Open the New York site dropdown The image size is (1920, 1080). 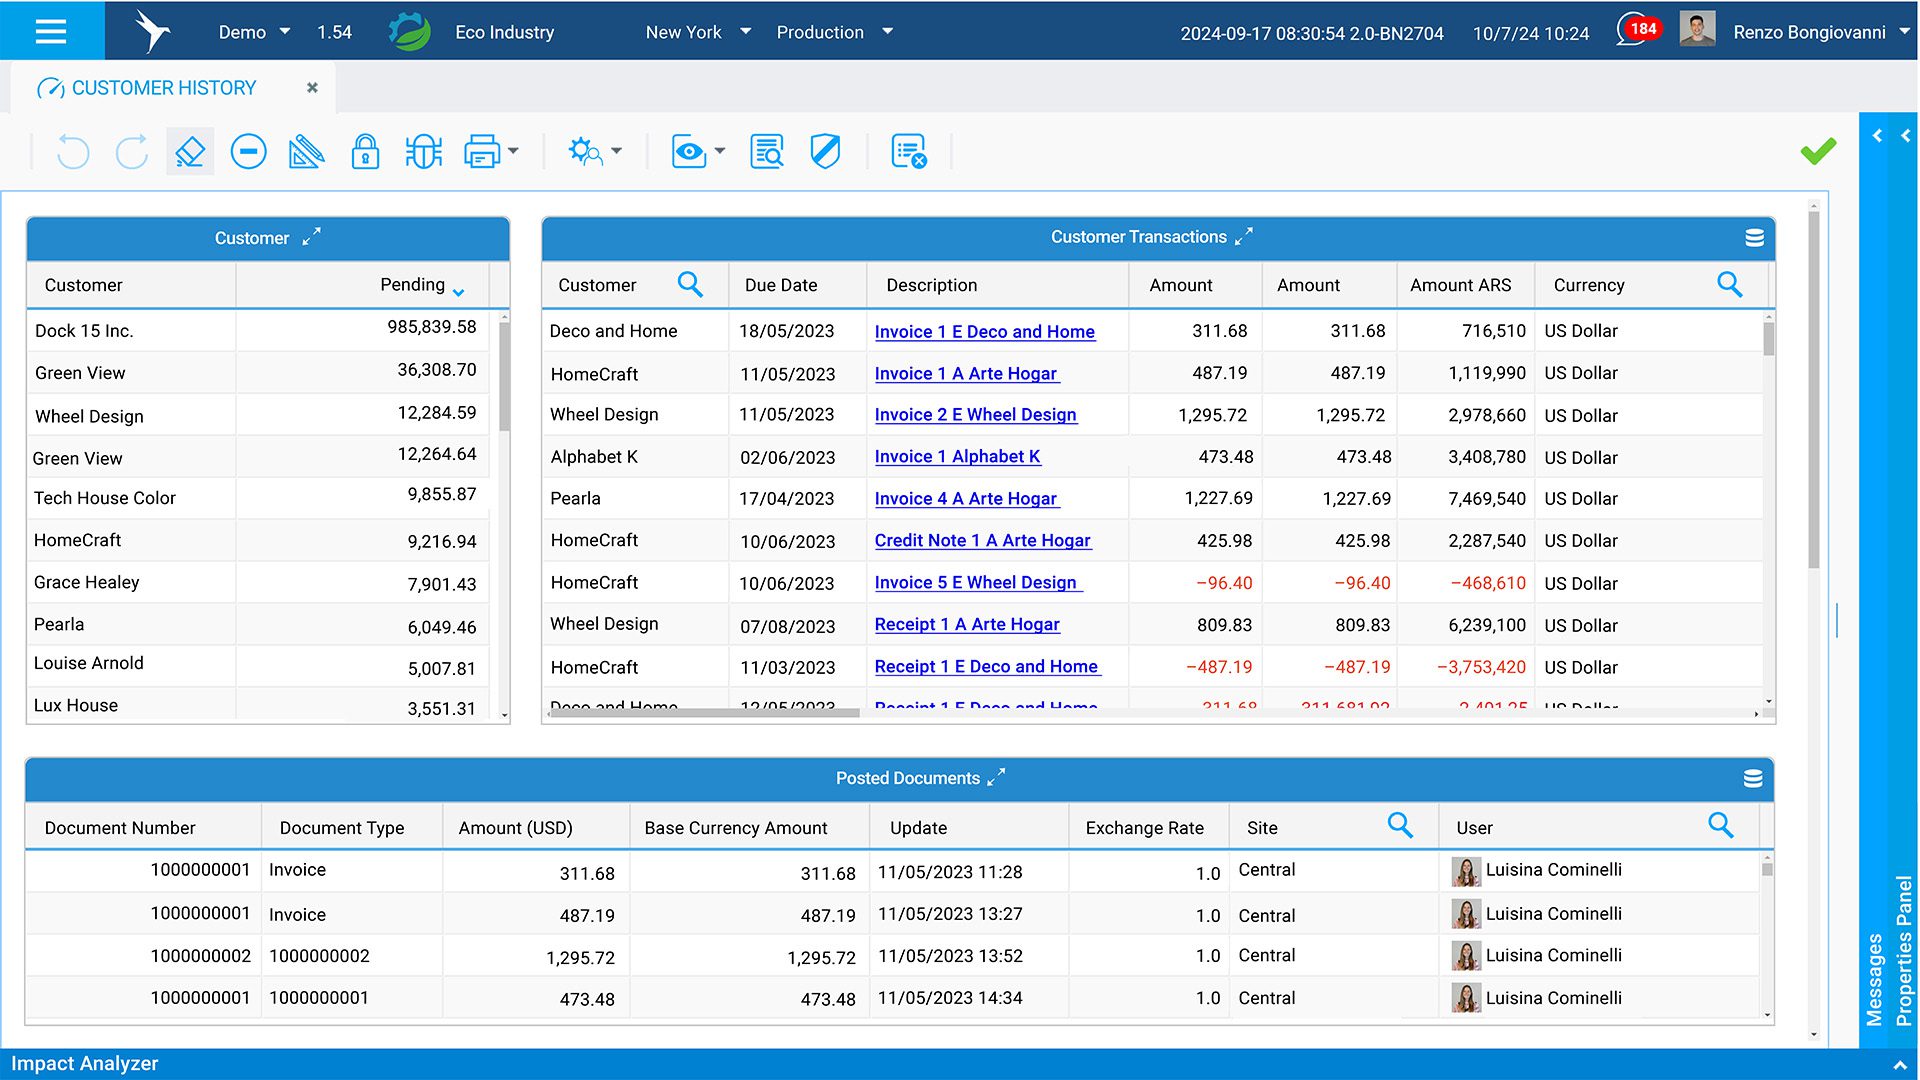coord(745,32)
